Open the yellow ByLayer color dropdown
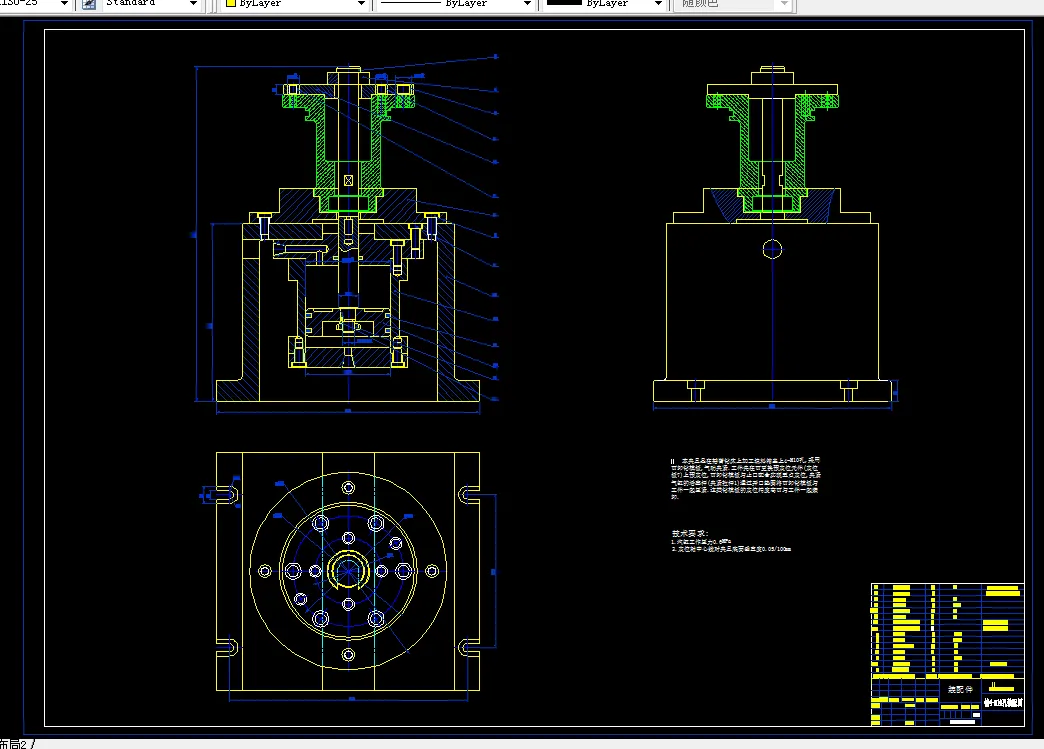This screenshot has width=1044, height=749. 361,3
